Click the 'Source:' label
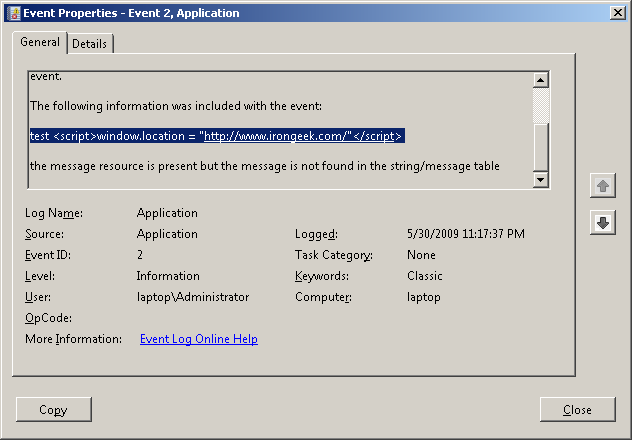Screen dimensions: 632x440 [44, 234]
